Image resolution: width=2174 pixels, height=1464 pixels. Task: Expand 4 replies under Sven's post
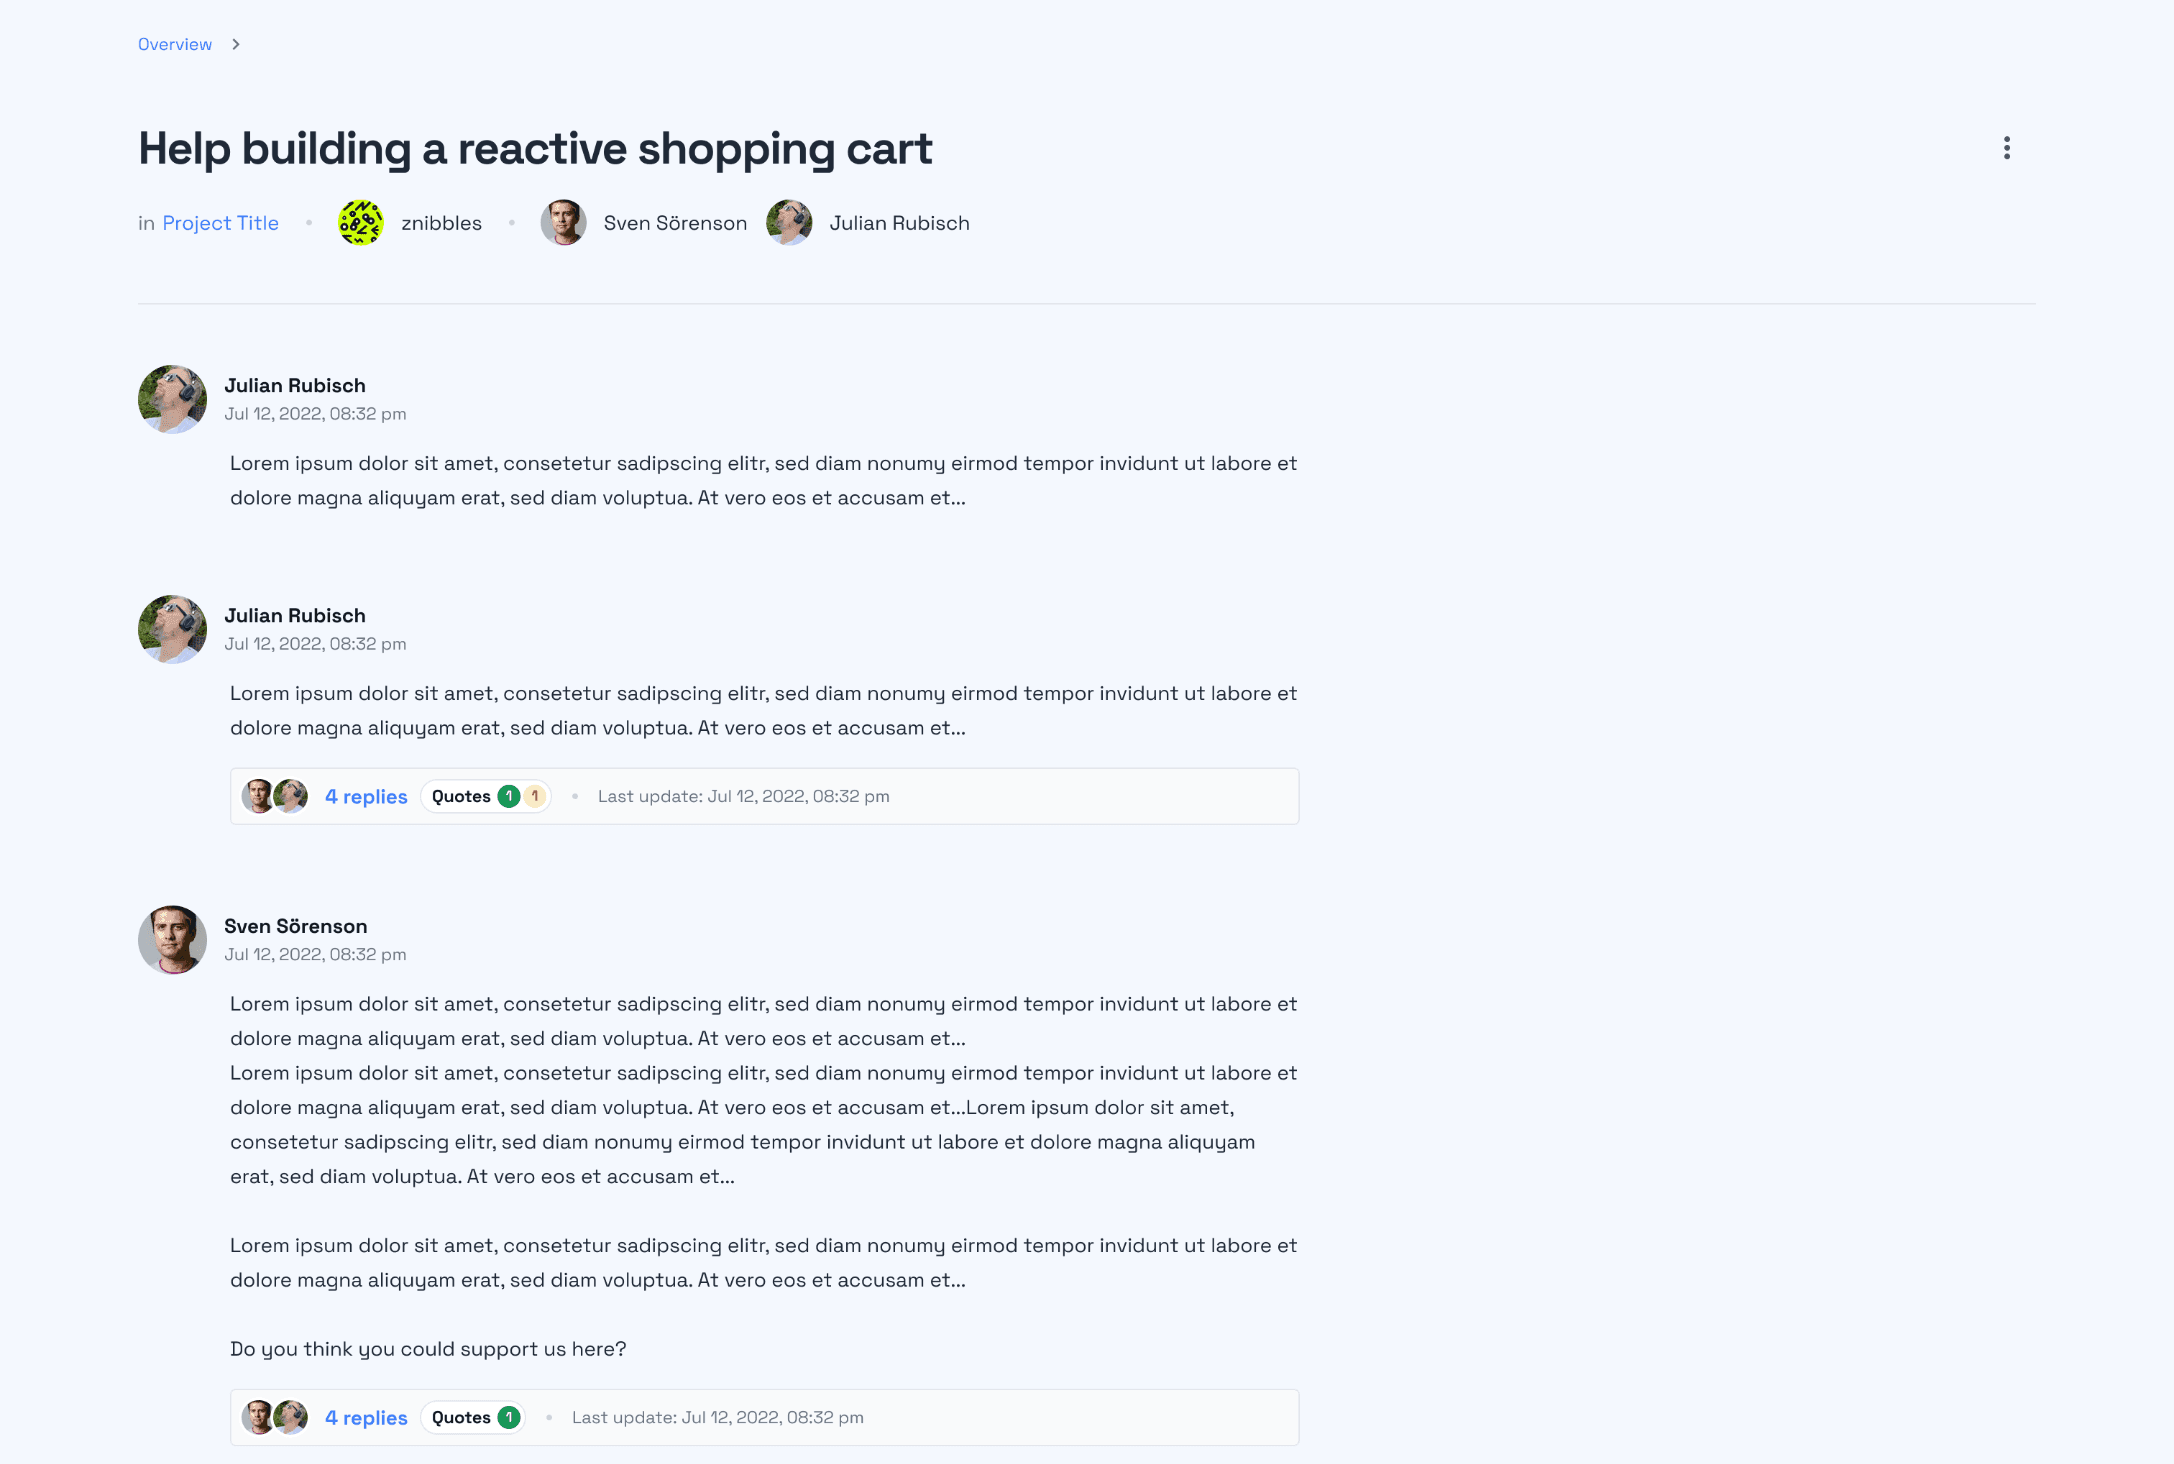pos(366,1417)
